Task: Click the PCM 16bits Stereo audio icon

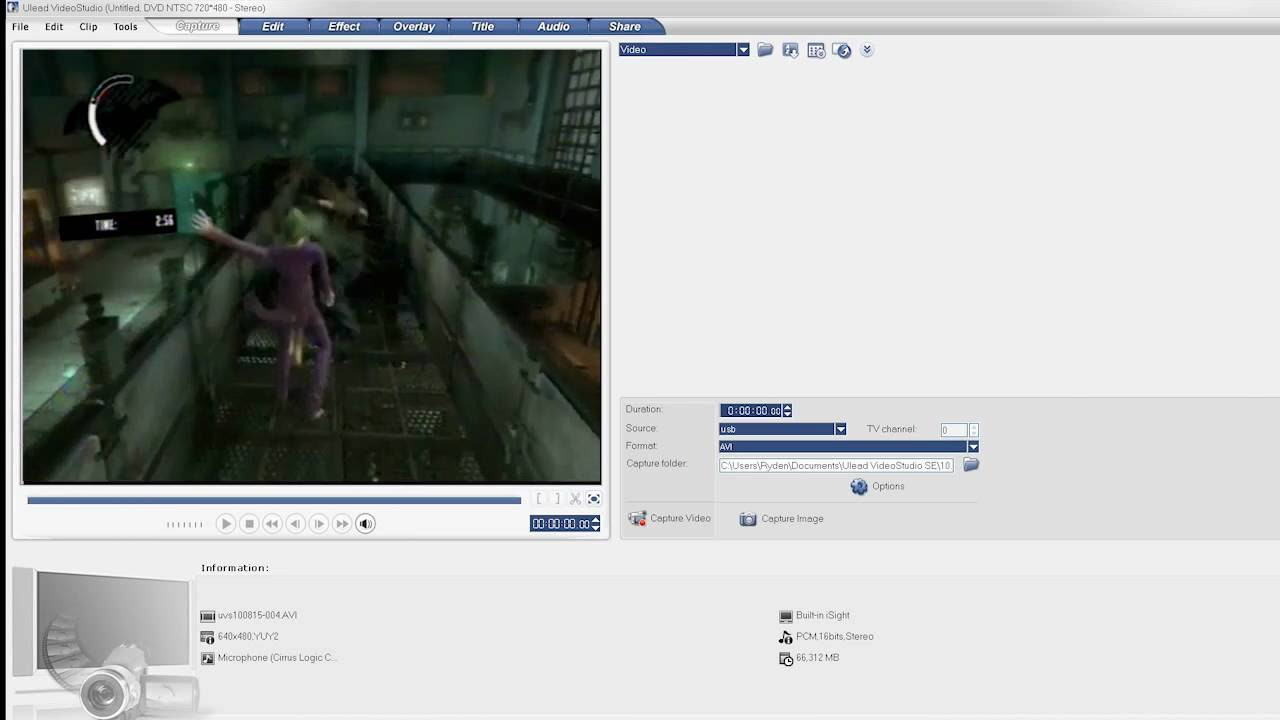Action: pyautogui.click(x=786, y=637)
